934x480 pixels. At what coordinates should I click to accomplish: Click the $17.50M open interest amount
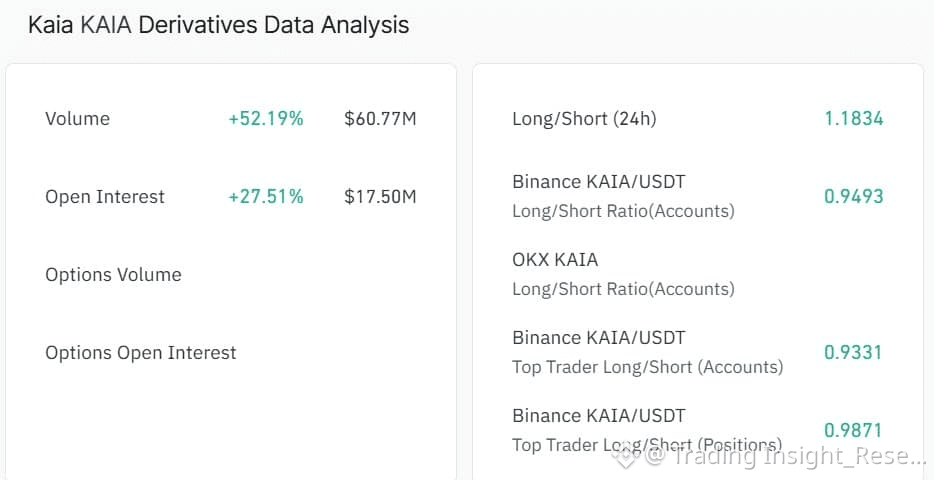(380, 196)
